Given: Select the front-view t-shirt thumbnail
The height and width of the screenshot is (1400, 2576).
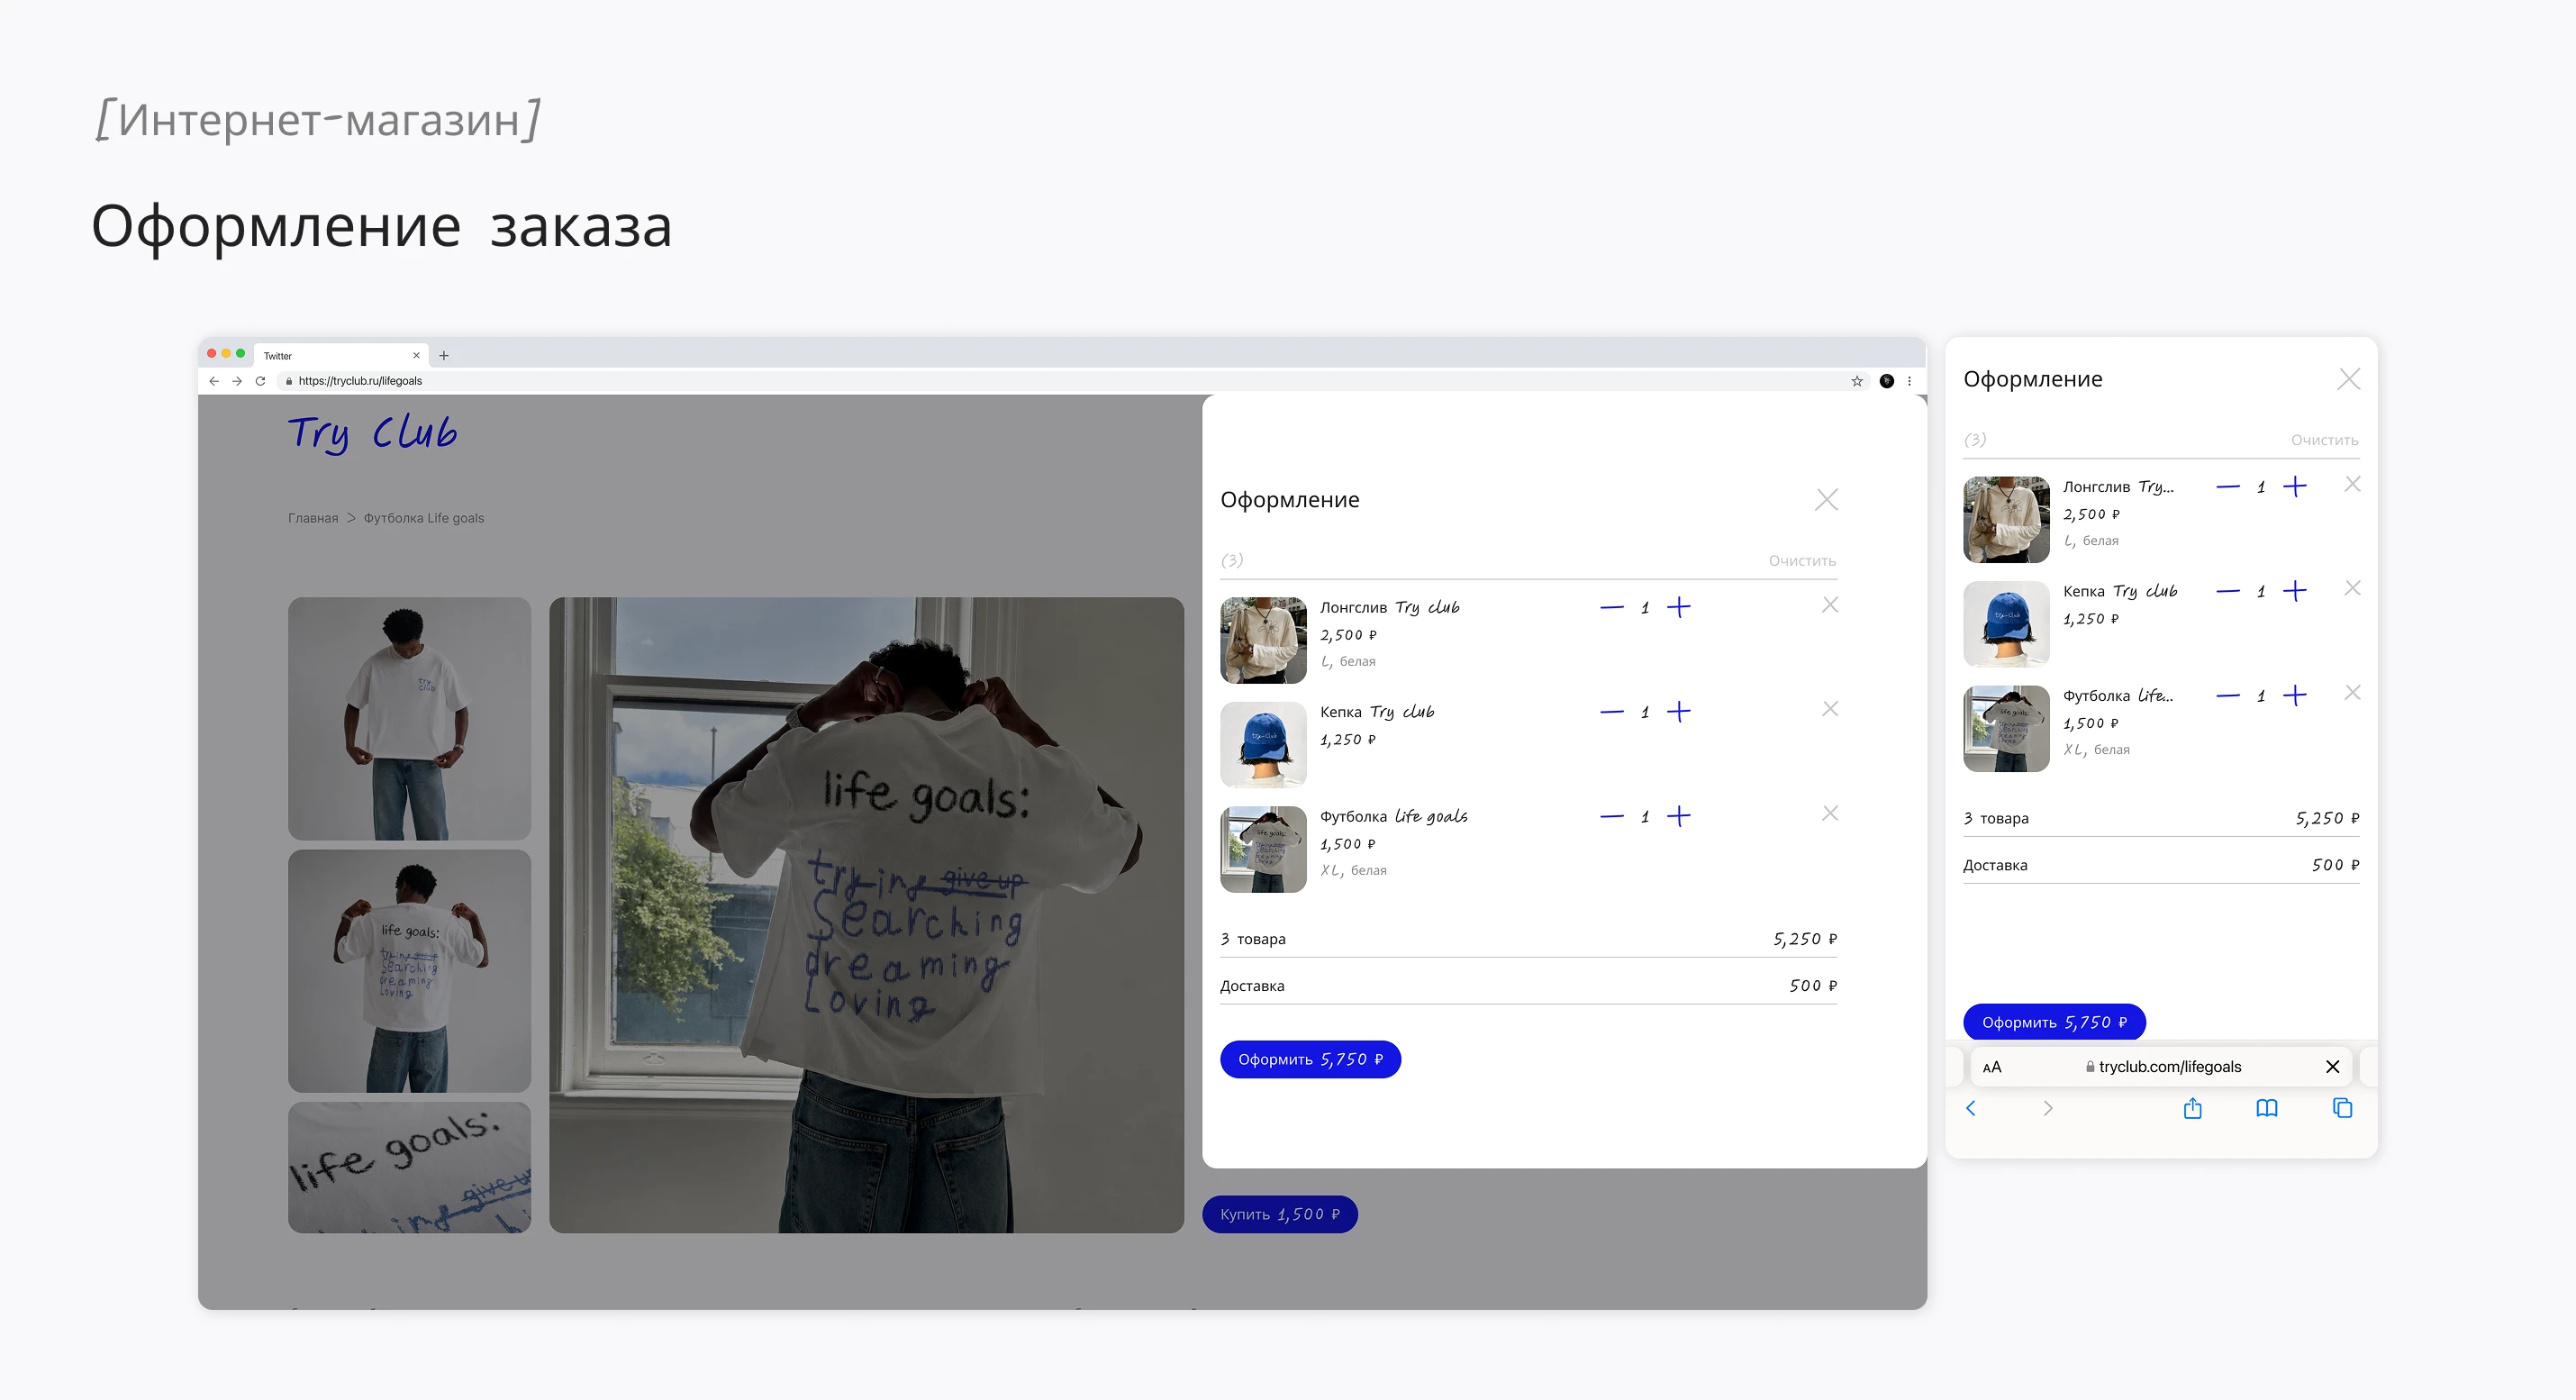Looking at the screenshot, I should point(409,718).
